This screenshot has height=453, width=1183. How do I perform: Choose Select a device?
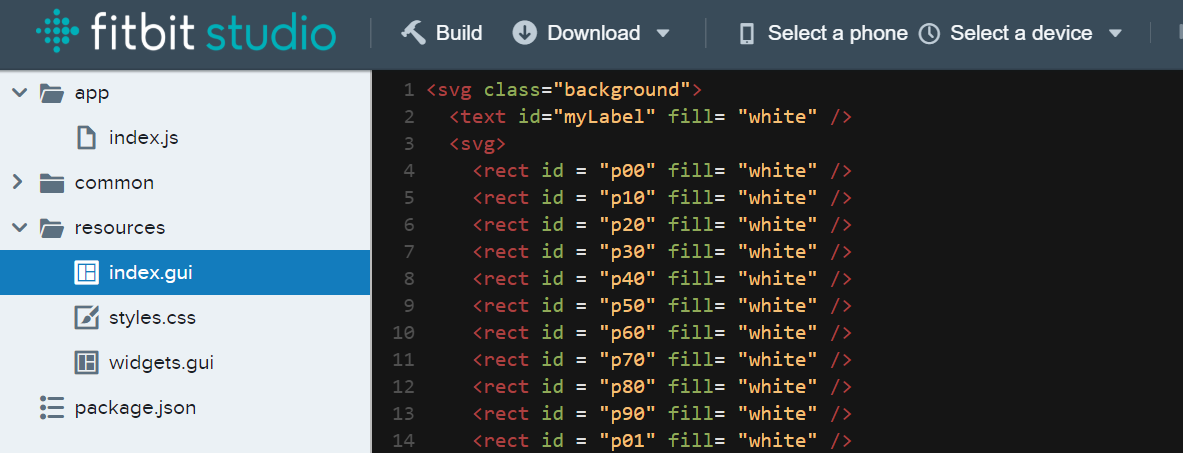click(1021, 33)
